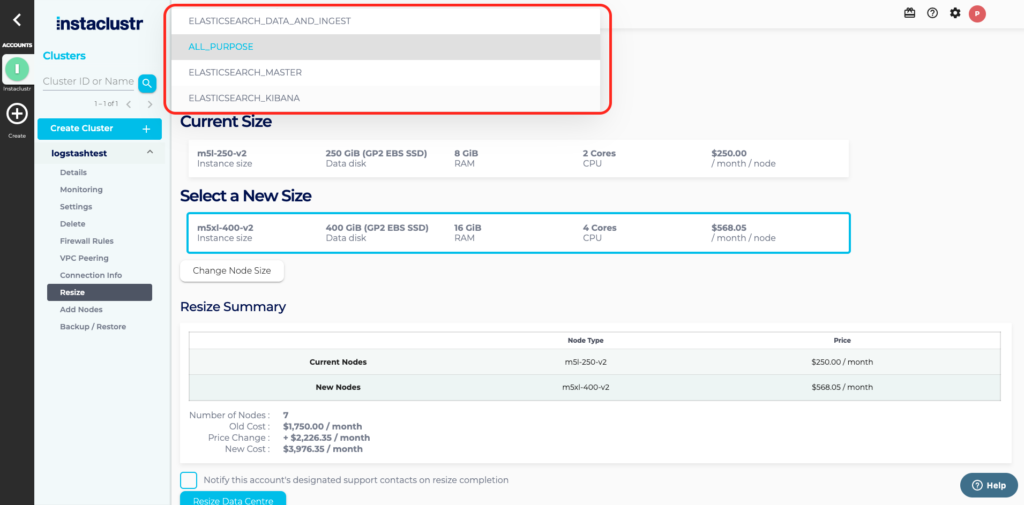1024x505 pixels.
Task: Select the Instaclustr account avatar
Action: (x=16, y=69)
